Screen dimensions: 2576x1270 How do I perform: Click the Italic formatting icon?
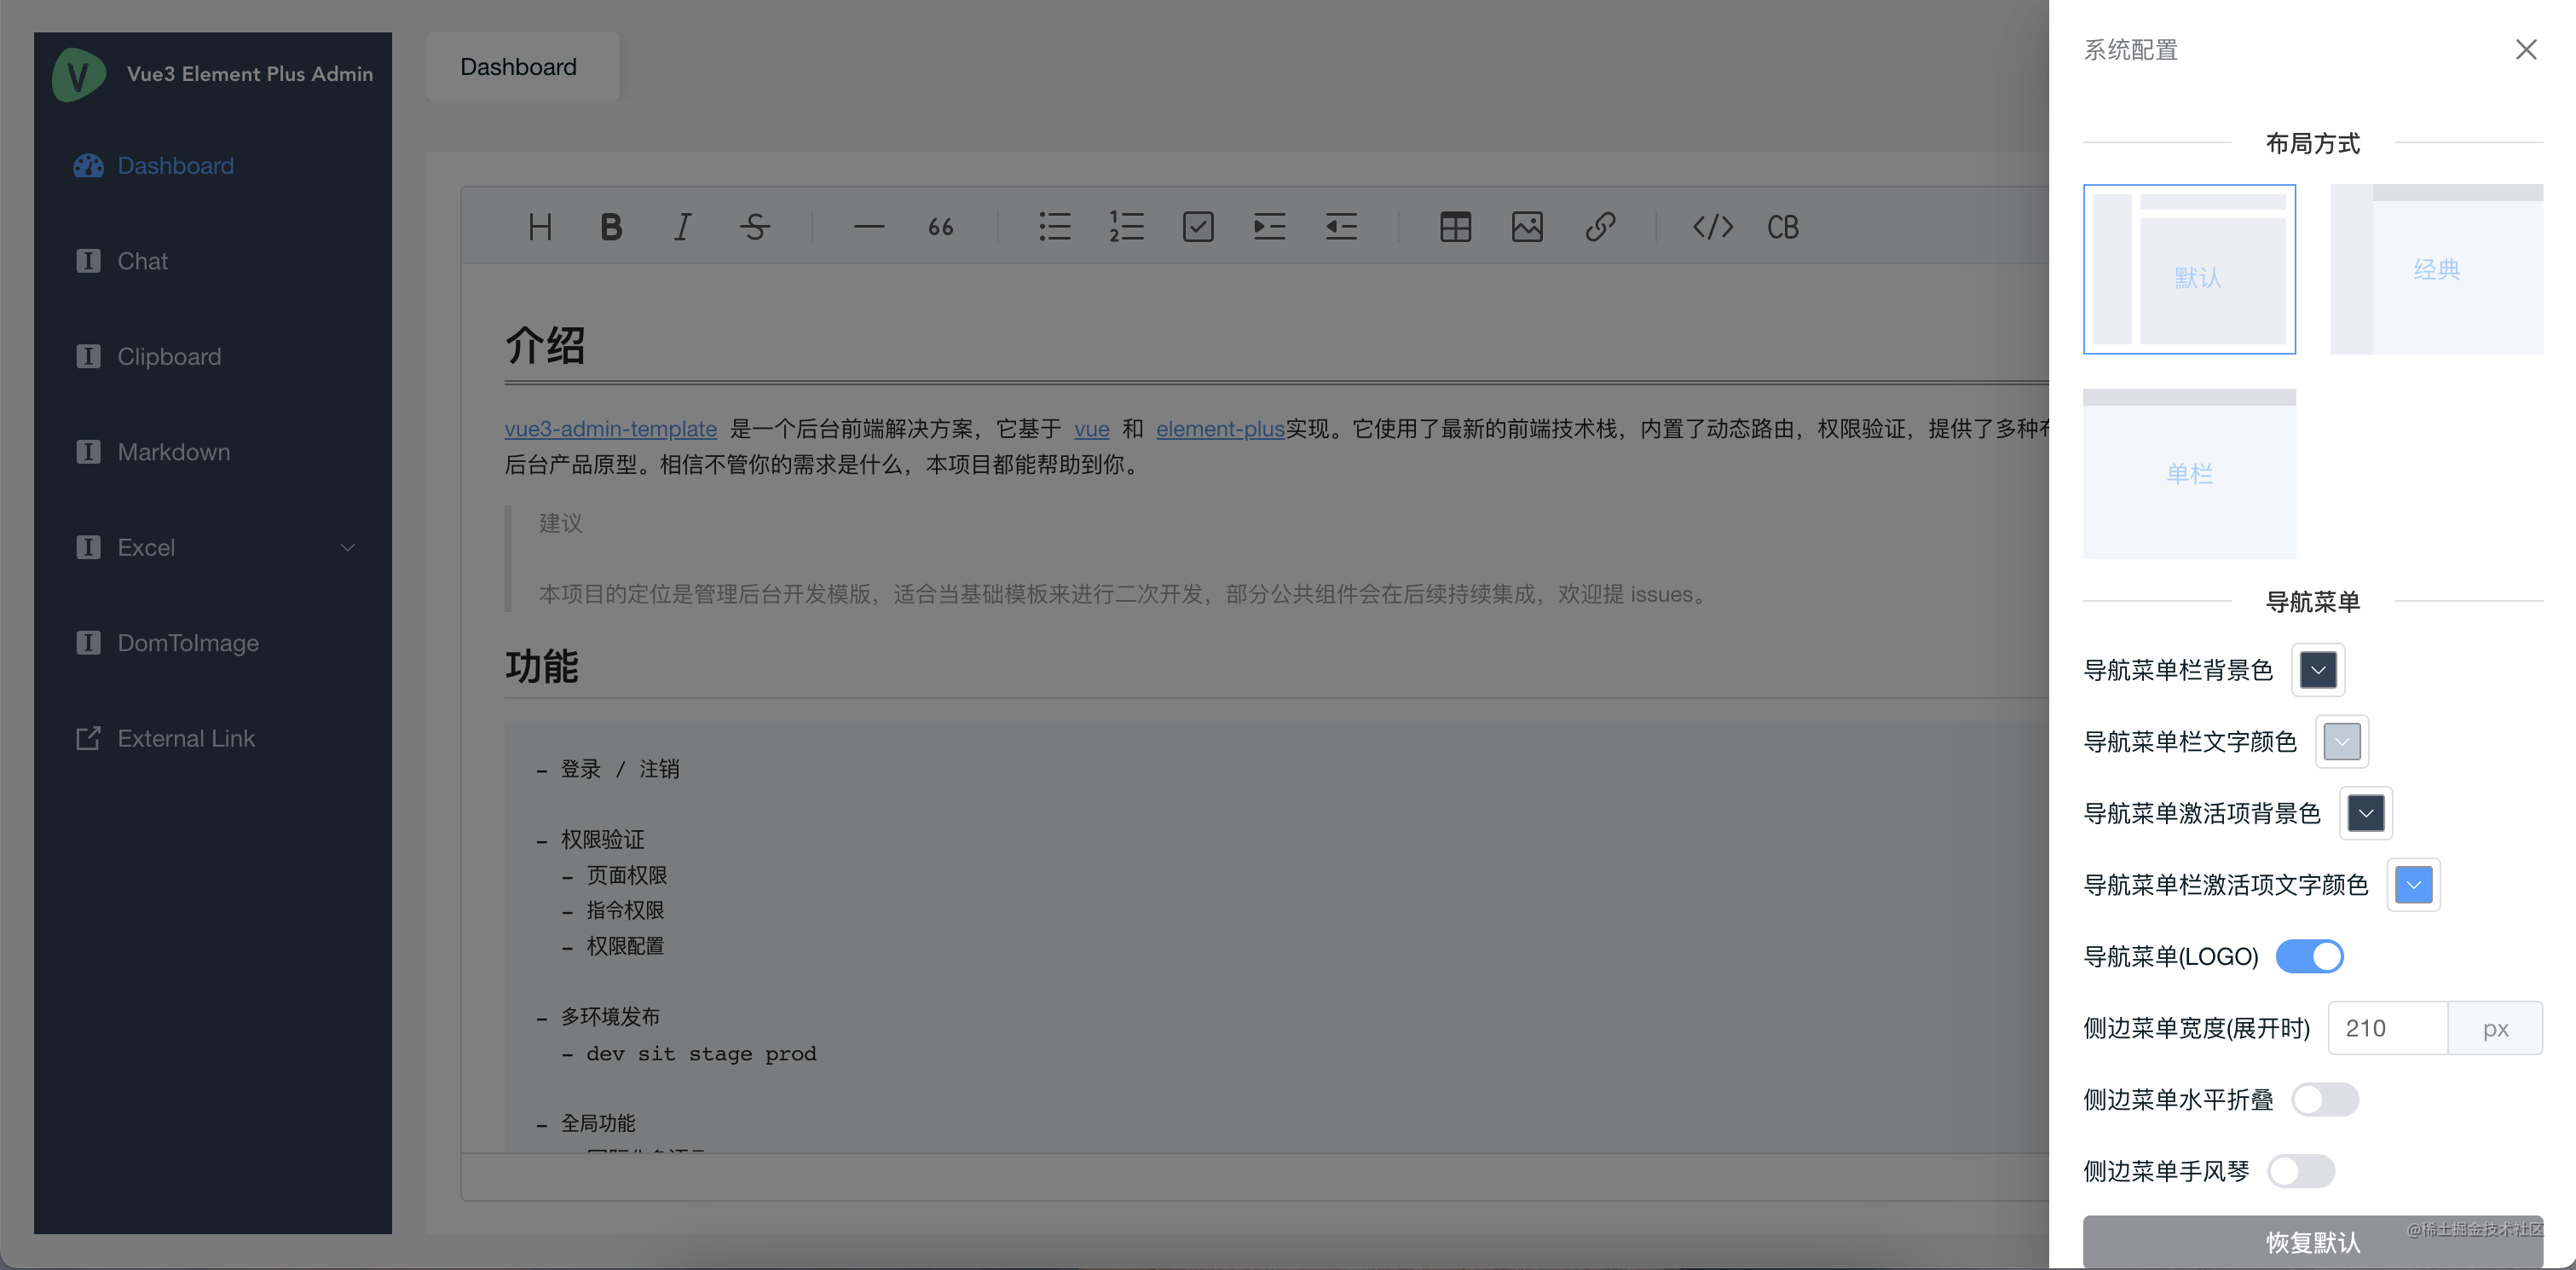(x=683, y=227)
